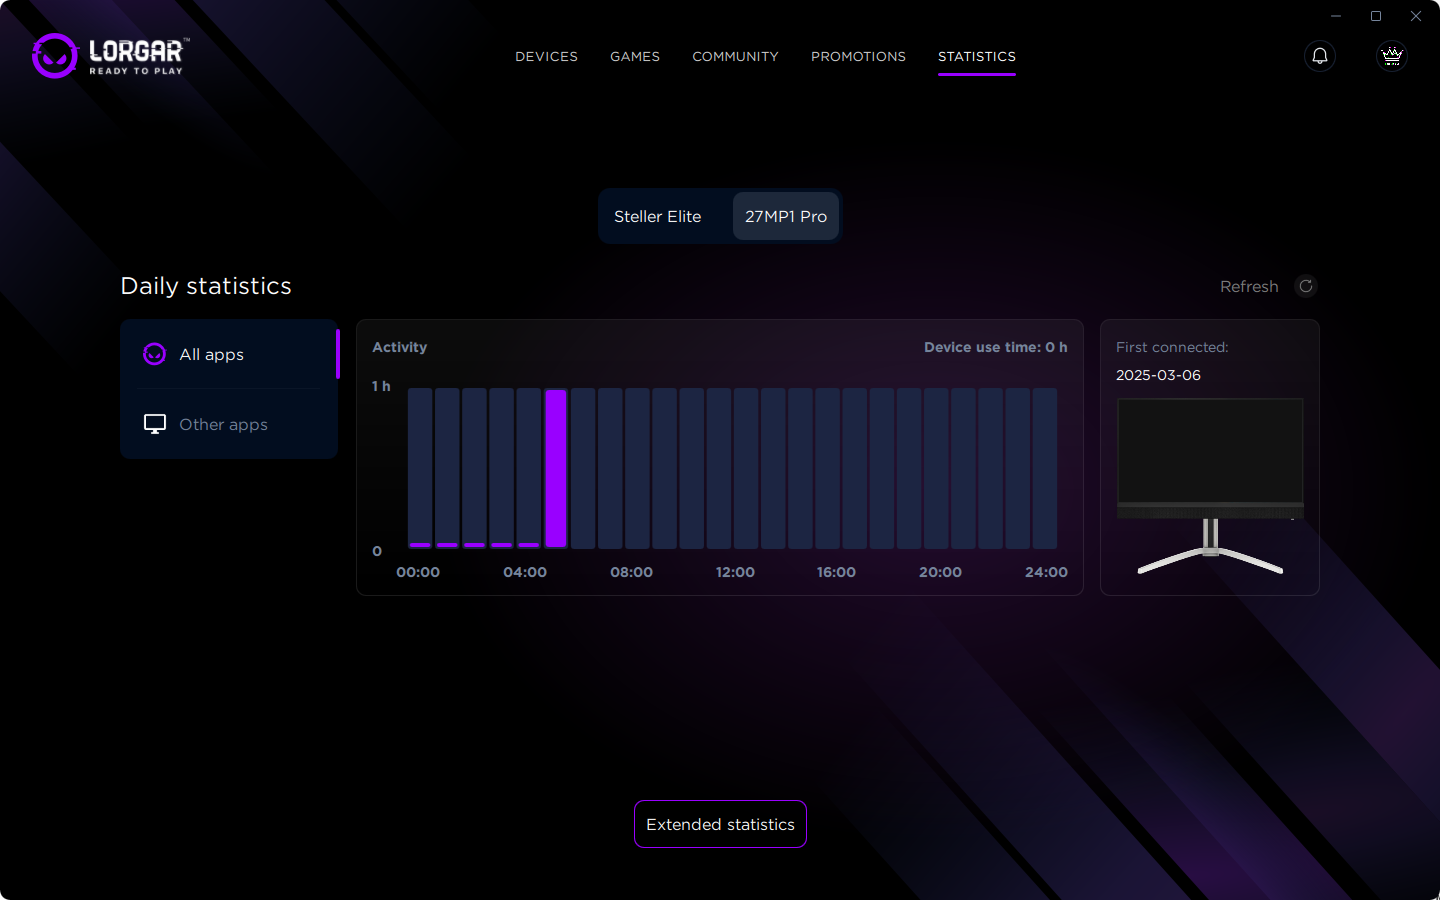The height and width of the screenshot is (900, 1440).
Task: Open Extended statistics
Action: 720,824
